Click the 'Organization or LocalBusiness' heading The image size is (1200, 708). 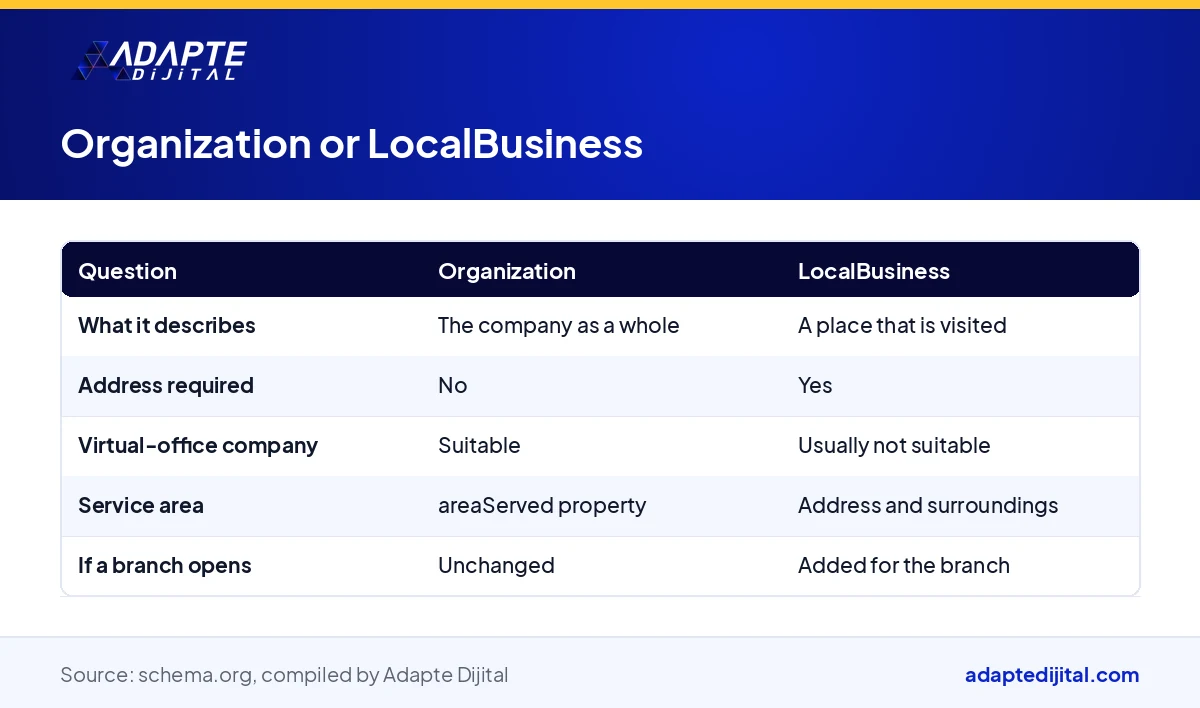click(x=351, y=144)
